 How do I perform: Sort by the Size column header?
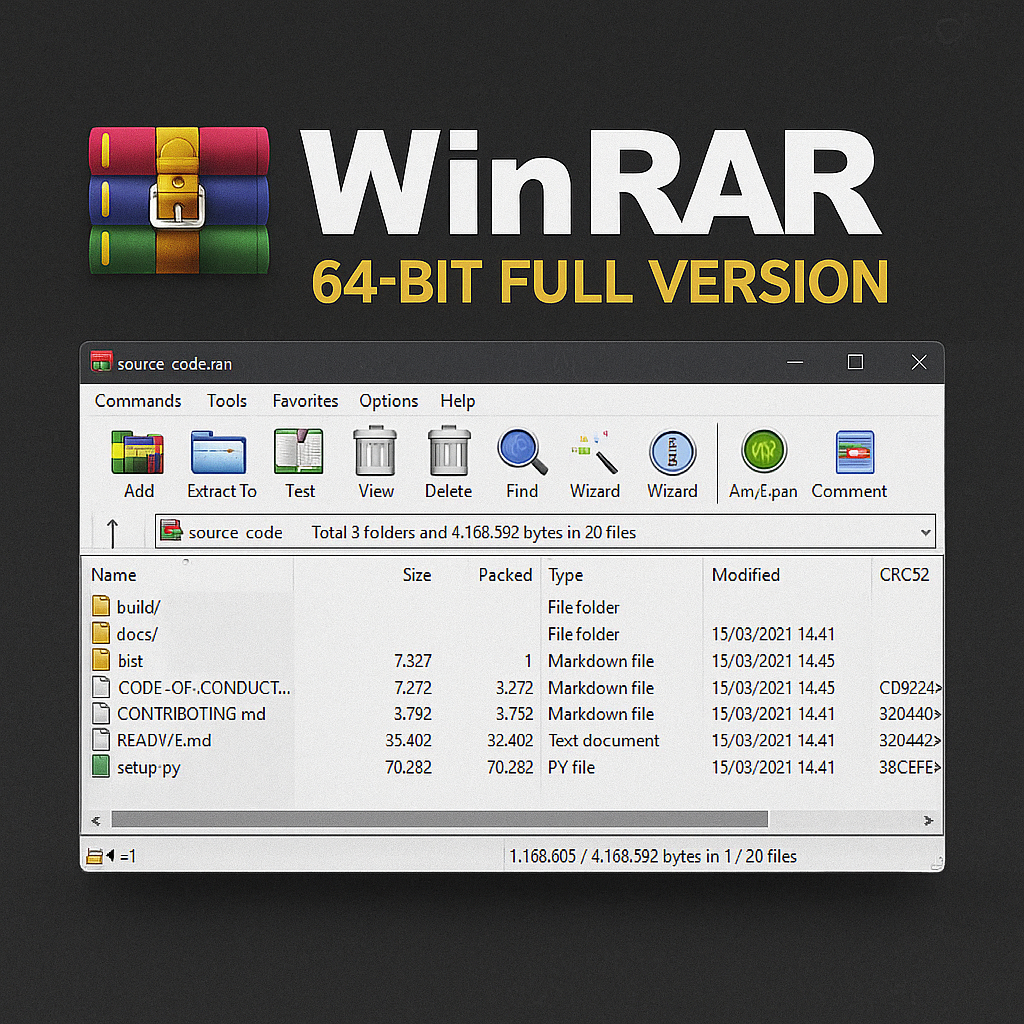coord(417,575)
